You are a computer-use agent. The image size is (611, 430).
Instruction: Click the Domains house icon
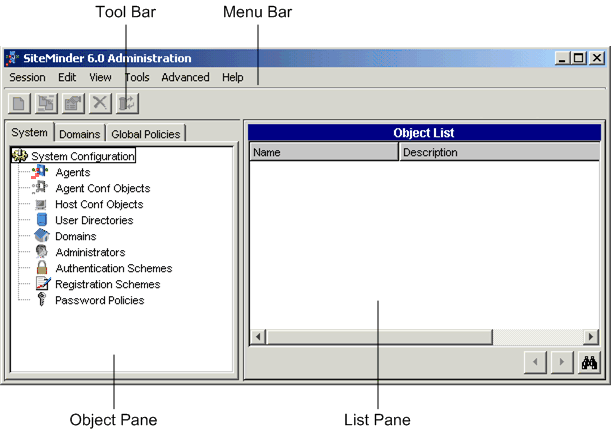[42, 236]
